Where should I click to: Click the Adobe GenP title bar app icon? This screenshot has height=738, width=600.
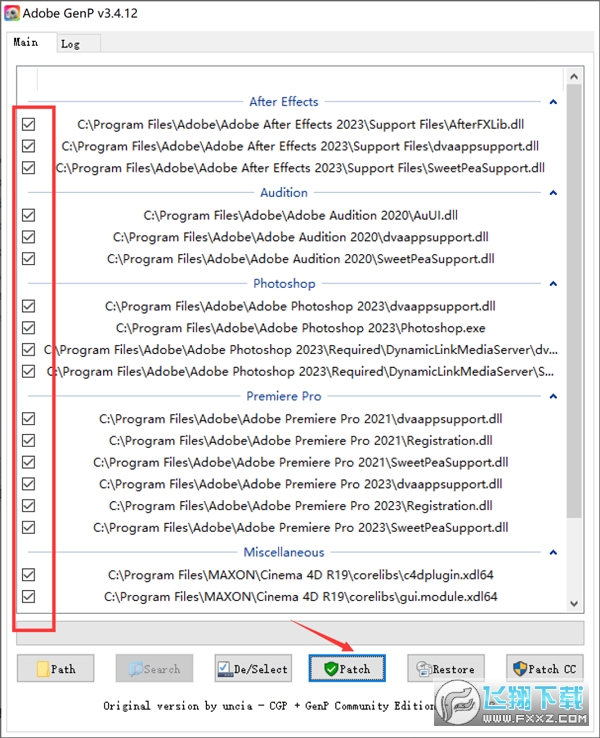[x=12, y=13]
